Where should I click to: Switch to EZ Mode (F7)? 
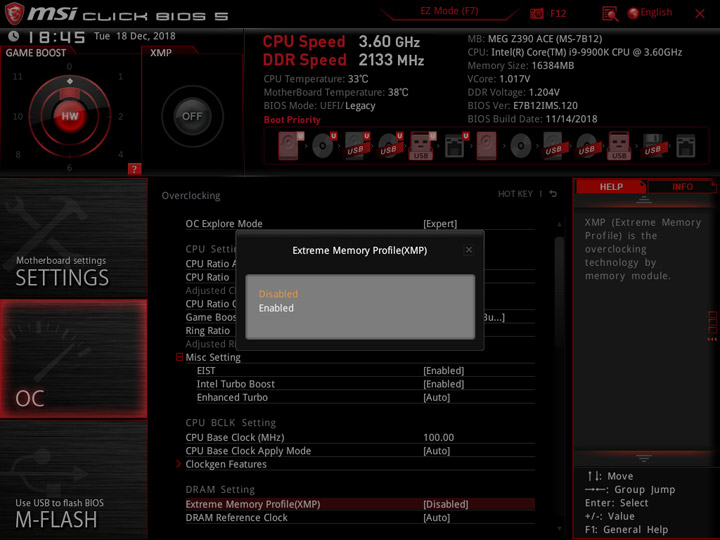(x=449, y=11)
